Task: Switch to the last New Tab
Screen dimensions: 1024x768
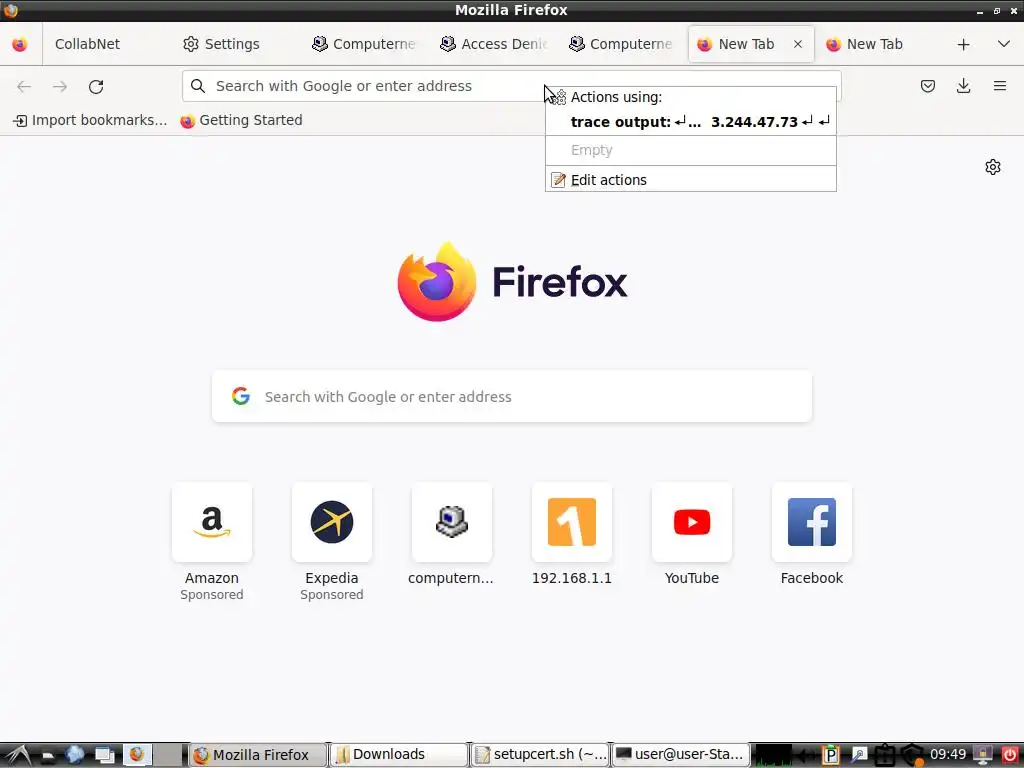Action: point(875,44)
